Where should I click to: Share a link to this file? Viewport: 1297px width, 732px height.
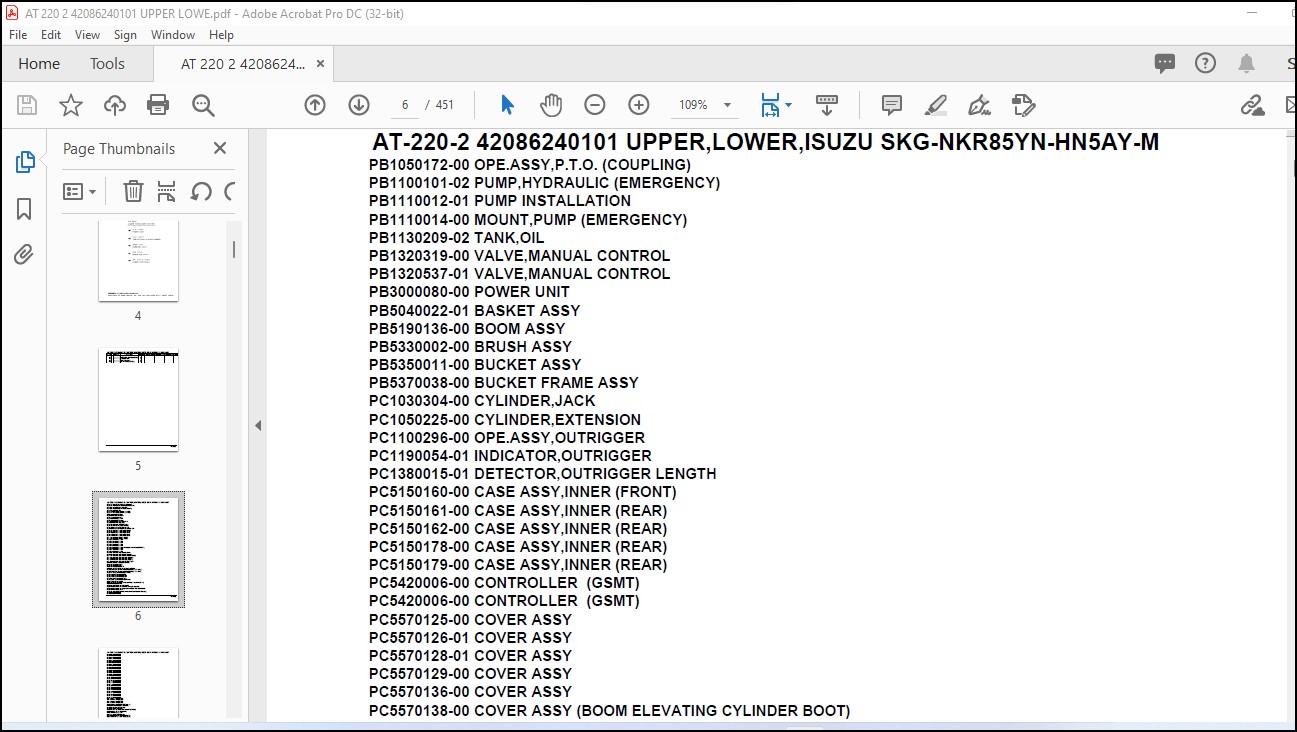coord(1252,105)
